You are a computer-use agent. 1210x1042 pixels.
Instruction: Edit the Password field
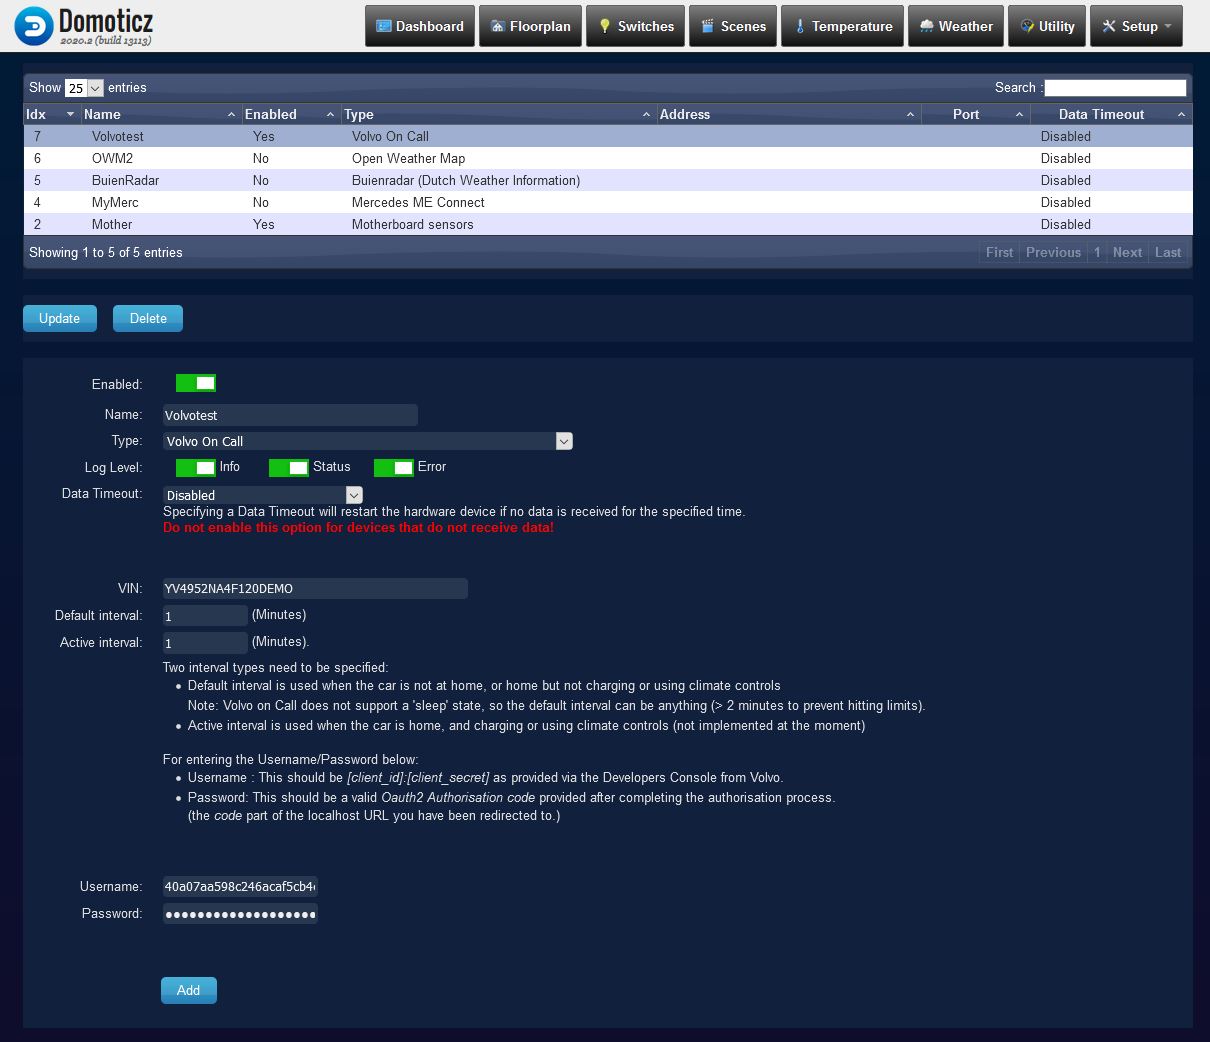coord(240,913)
